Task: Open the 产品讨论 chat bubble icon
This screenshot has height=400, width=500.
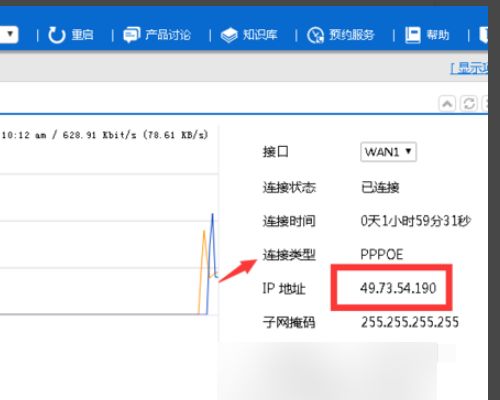Action: click(131, 35)
